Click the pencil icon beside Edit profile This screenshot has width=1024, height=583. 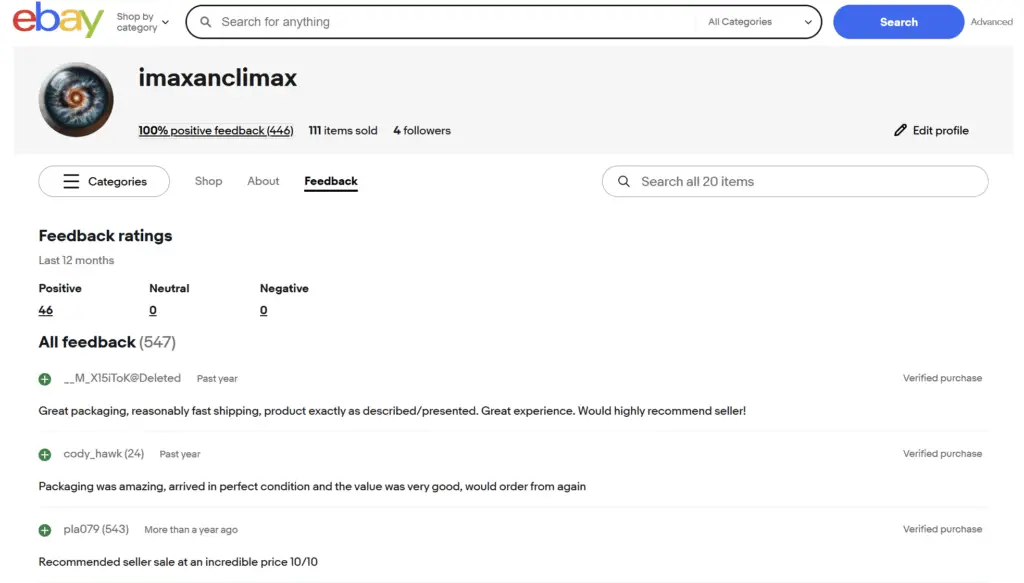(900, 131)
